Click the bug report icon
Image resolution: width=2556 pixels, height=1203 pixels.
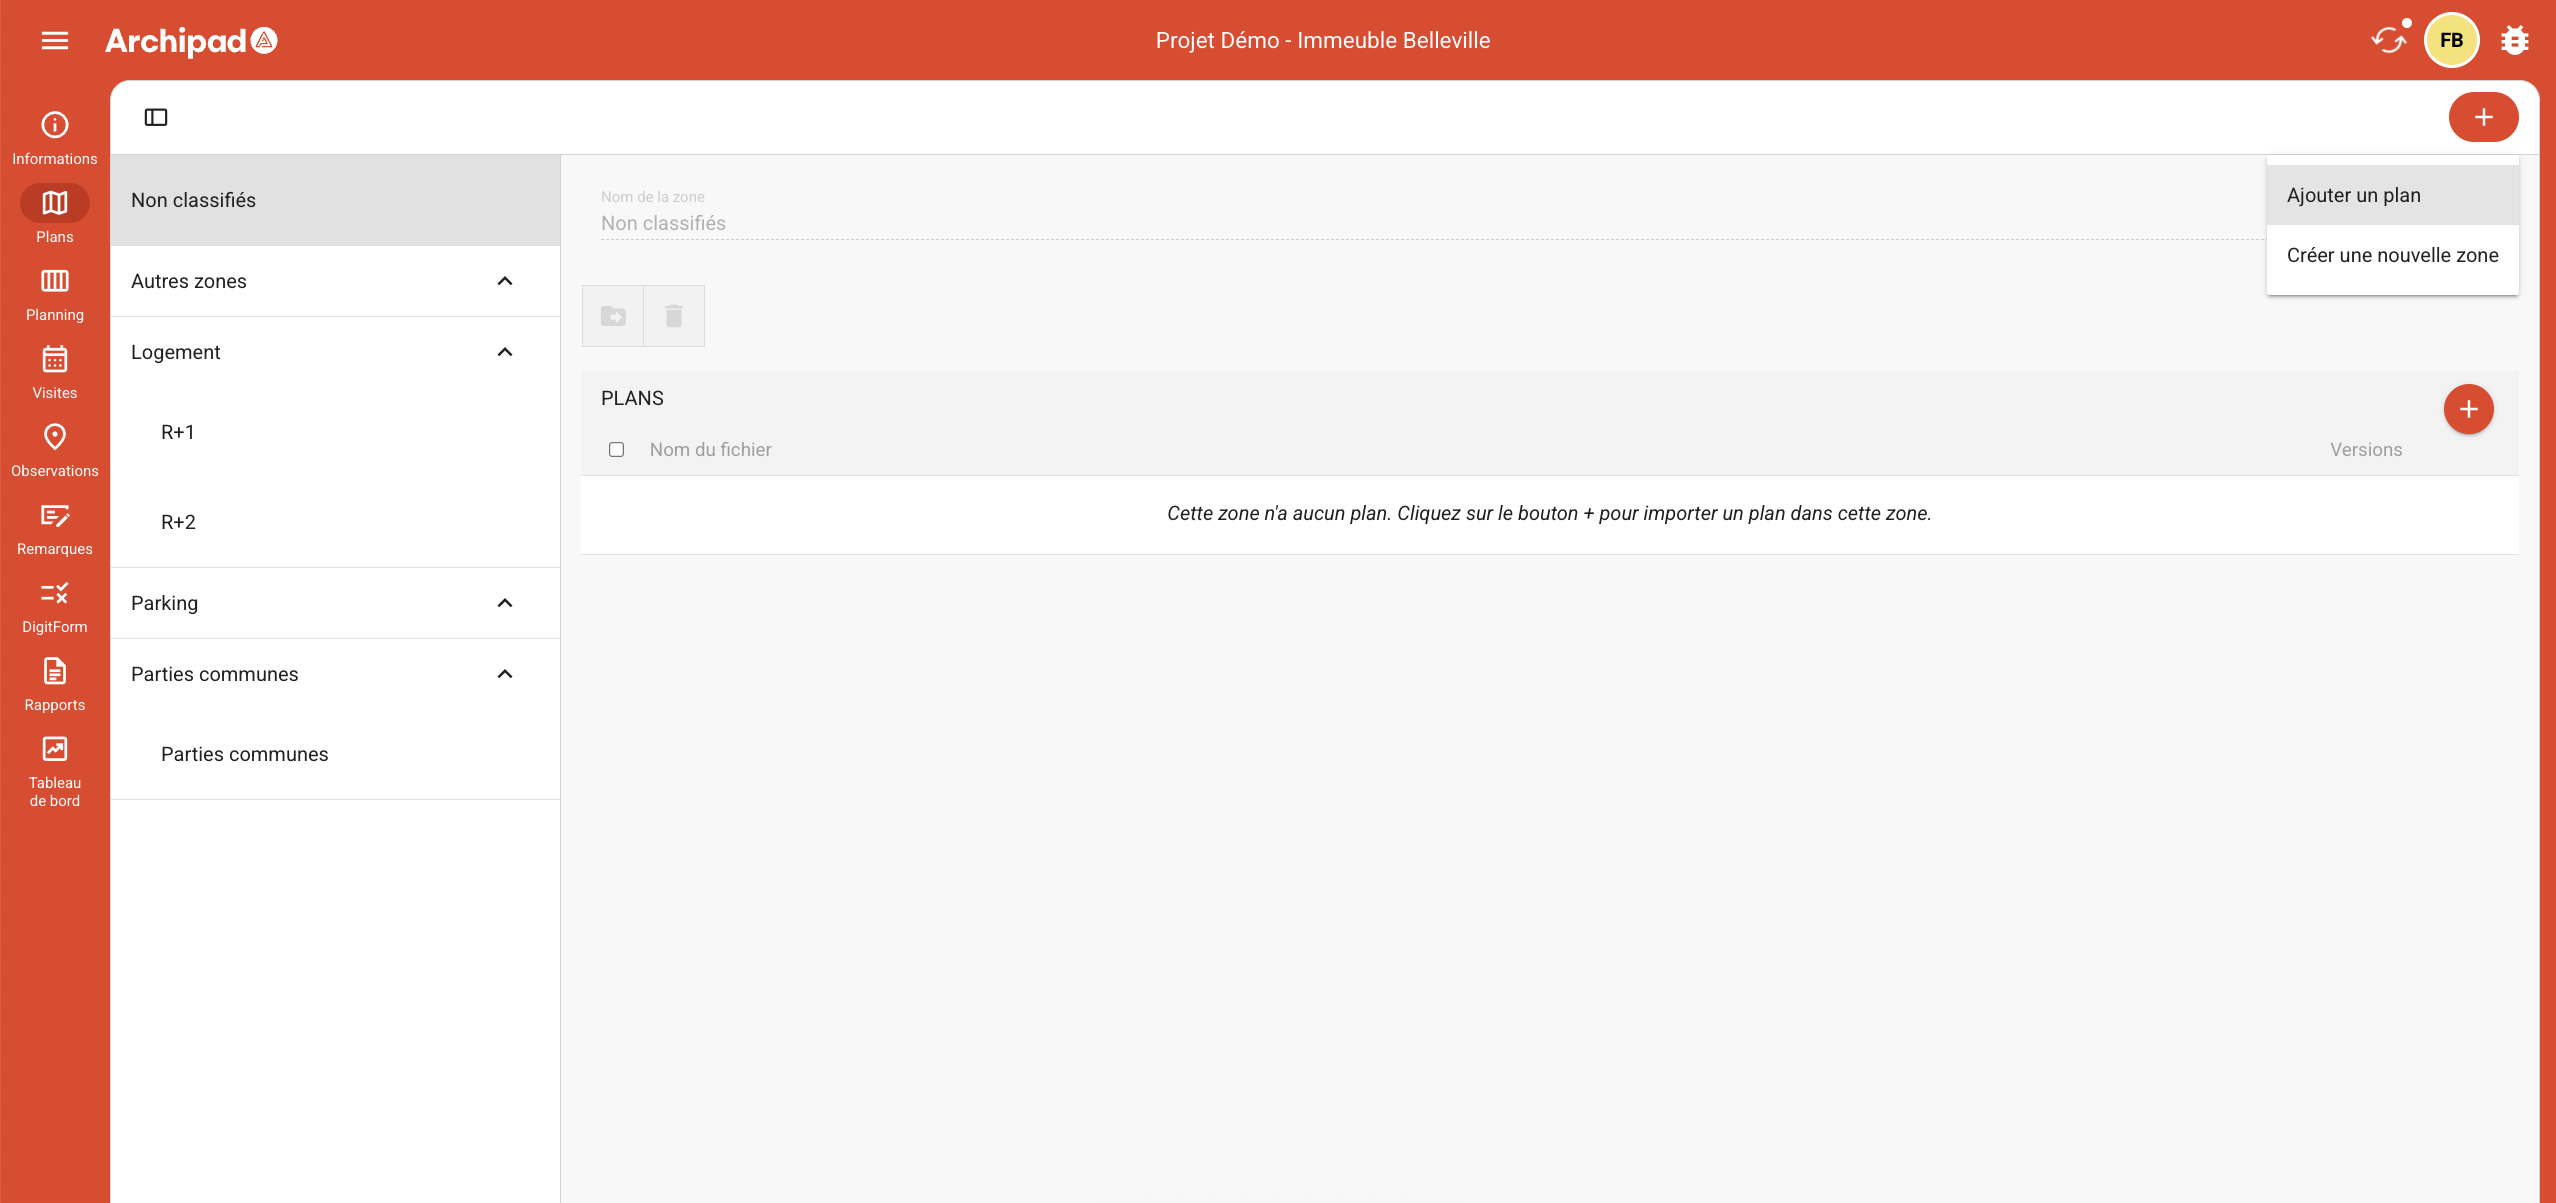2514,40
